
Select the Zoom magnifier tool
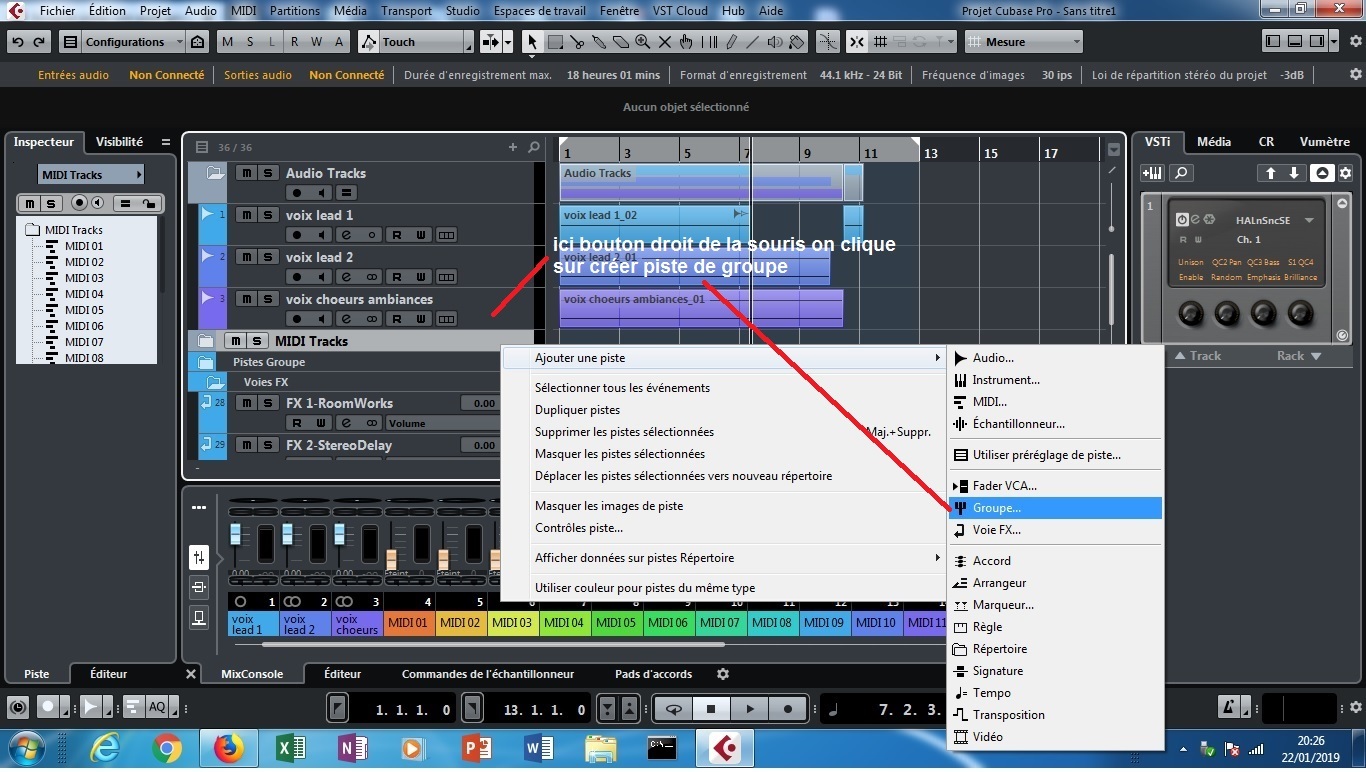(643, 42)
